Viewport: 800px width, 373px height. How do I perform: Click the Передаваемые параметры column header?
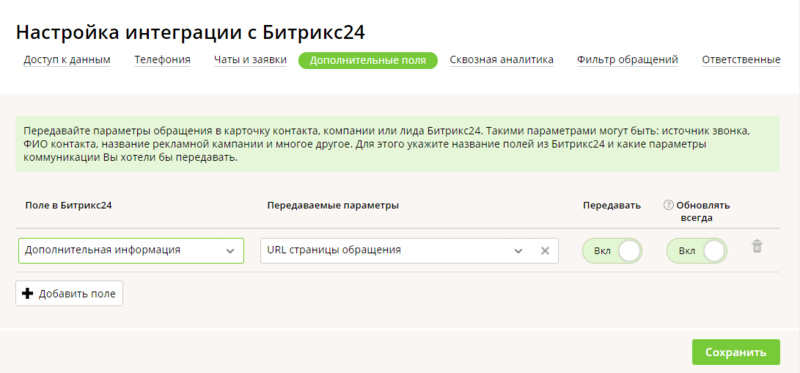[x=333, y=206]
